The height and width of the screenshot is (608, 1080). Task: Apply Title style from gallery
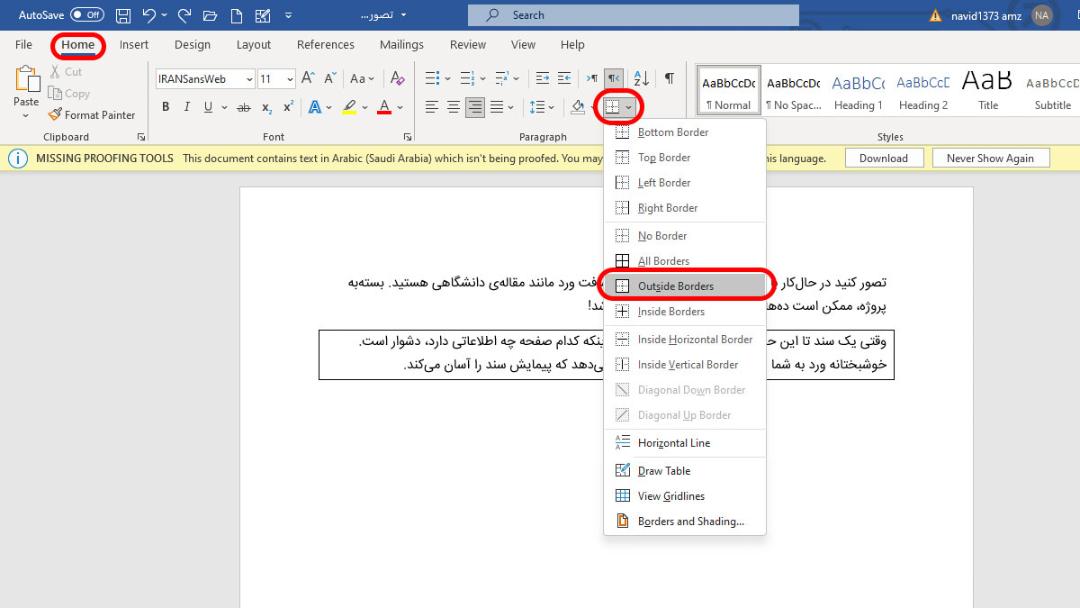[988, 91]
